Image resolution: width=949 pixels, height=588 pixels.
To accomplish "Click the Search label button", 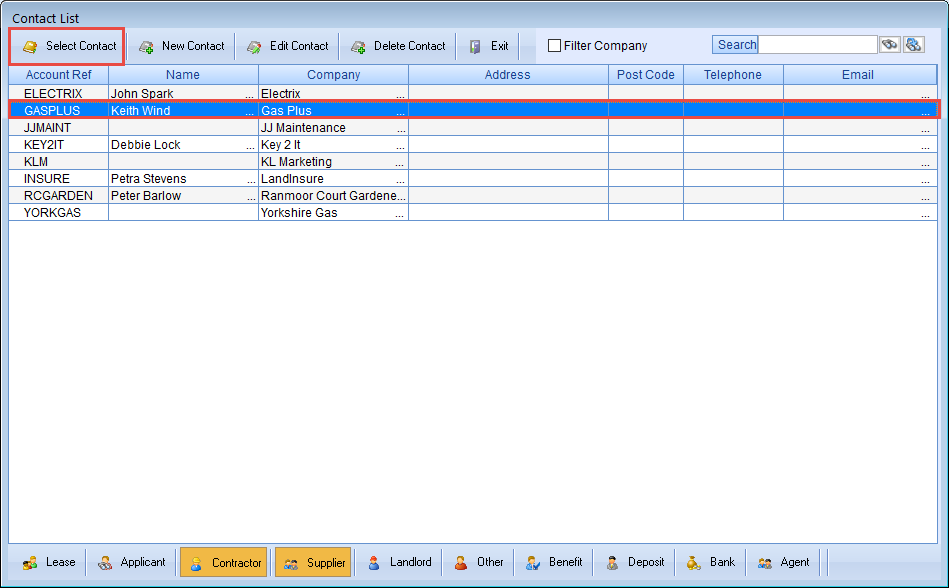I will point(735,45).
